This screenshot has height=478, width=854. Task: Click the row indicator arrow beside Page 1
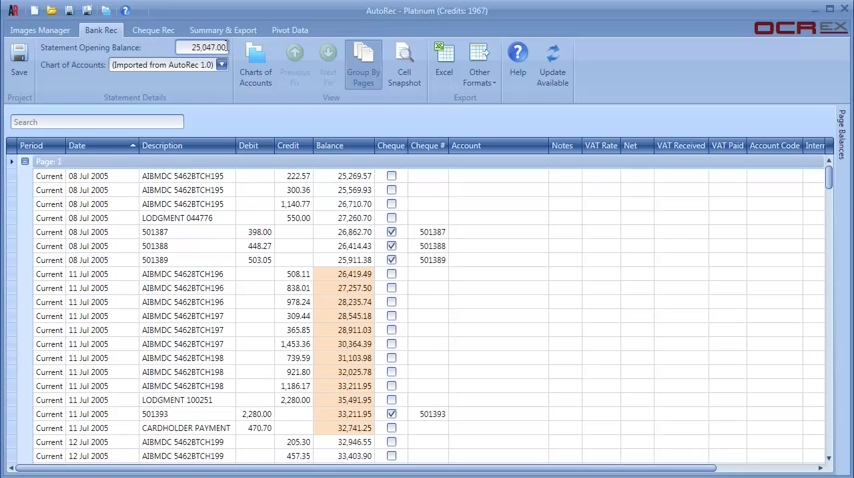tap(11, 162)
